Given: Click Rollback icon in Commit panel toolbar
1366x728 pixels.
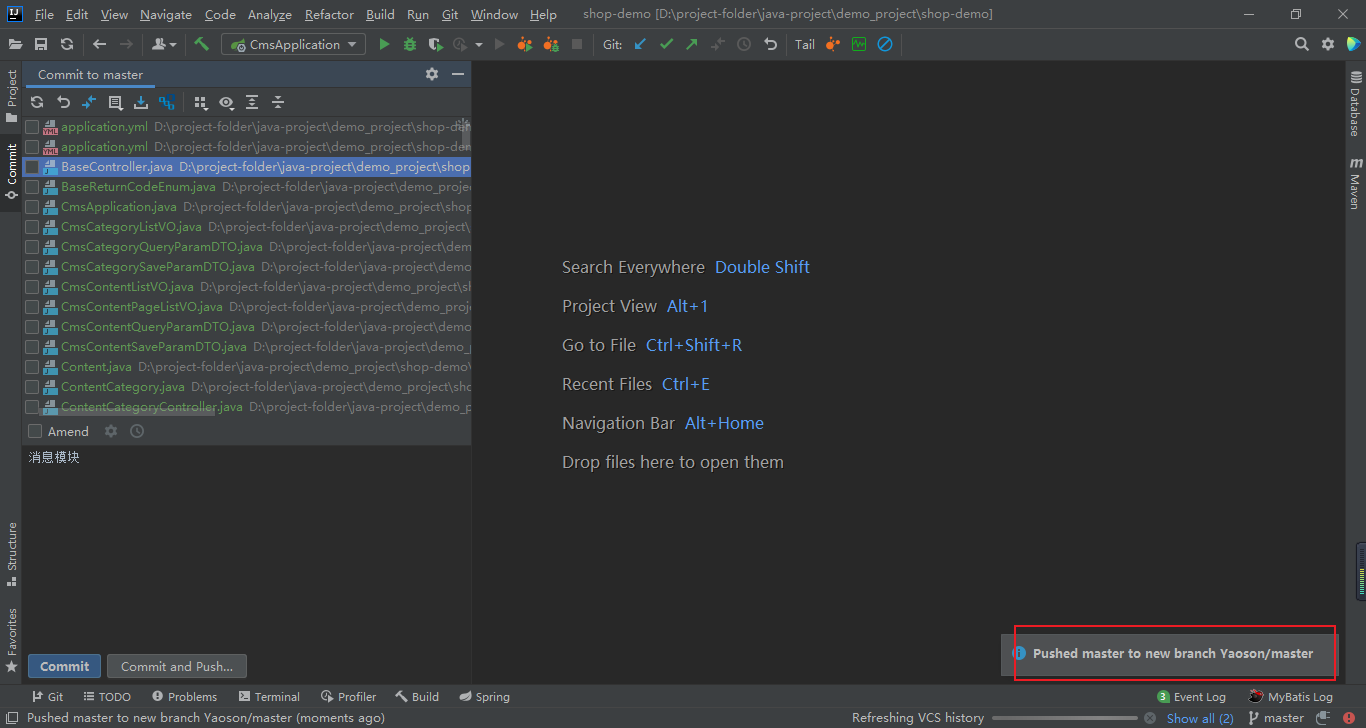Looking at the screenshot, I should click(63, 102).
